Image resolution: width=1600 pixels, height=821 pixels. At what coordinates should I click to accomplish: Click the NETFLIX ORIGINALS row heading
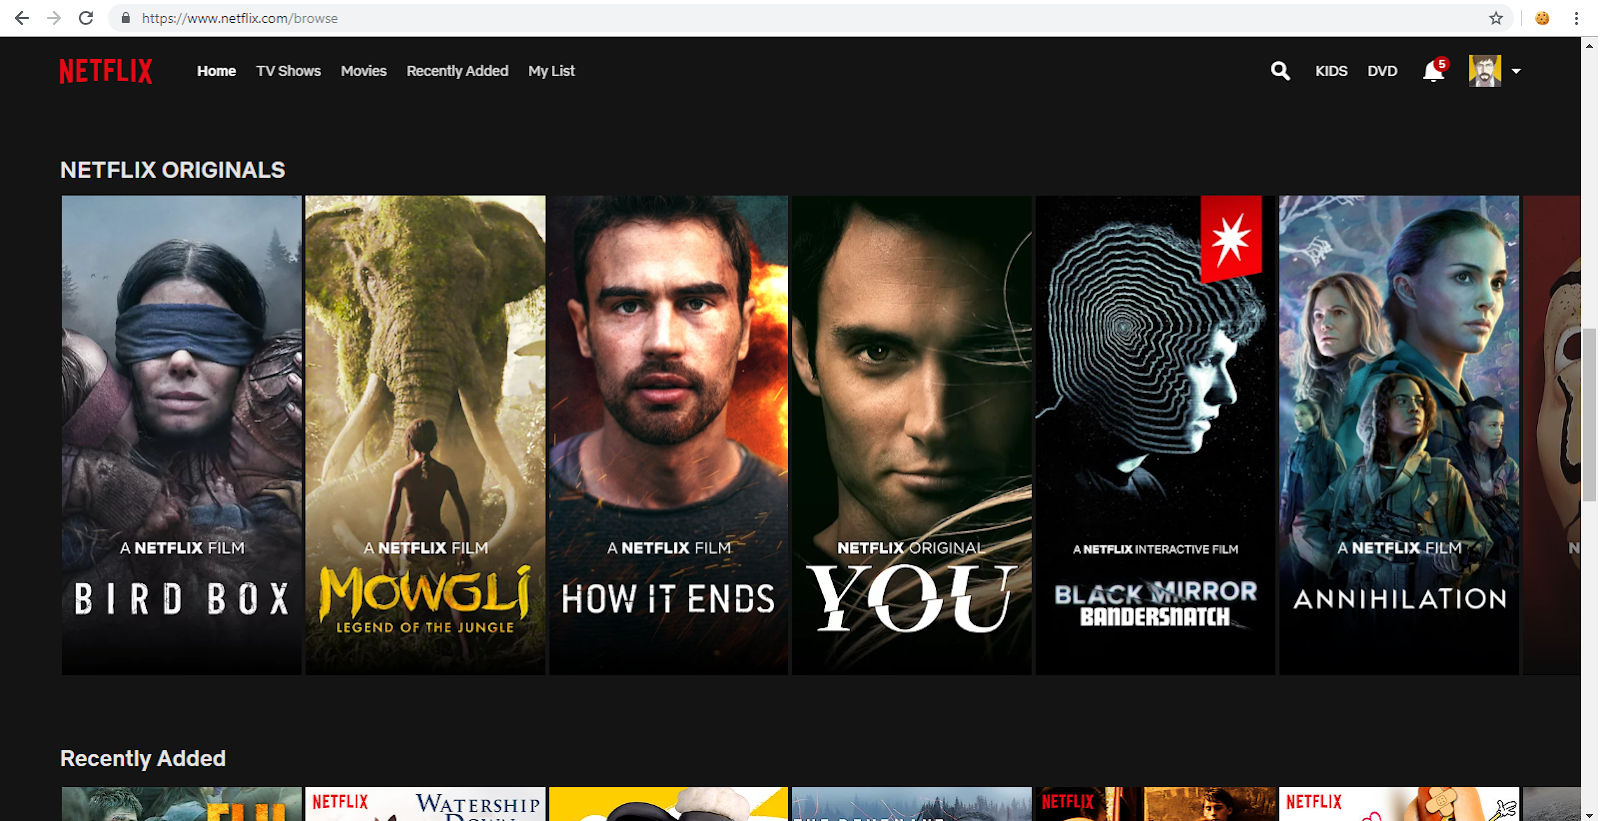tap(173, 170)
